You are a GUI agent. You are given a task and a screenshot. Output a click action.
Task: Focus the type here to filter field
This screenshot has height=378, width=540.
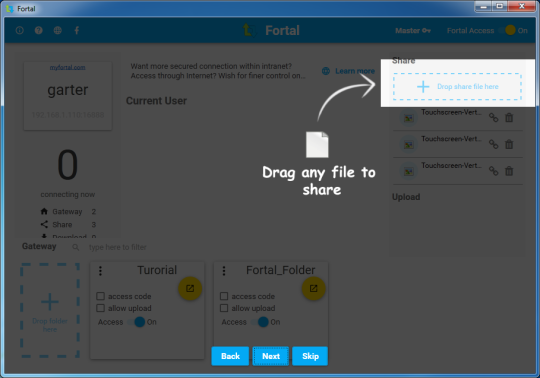pos(118,247)
